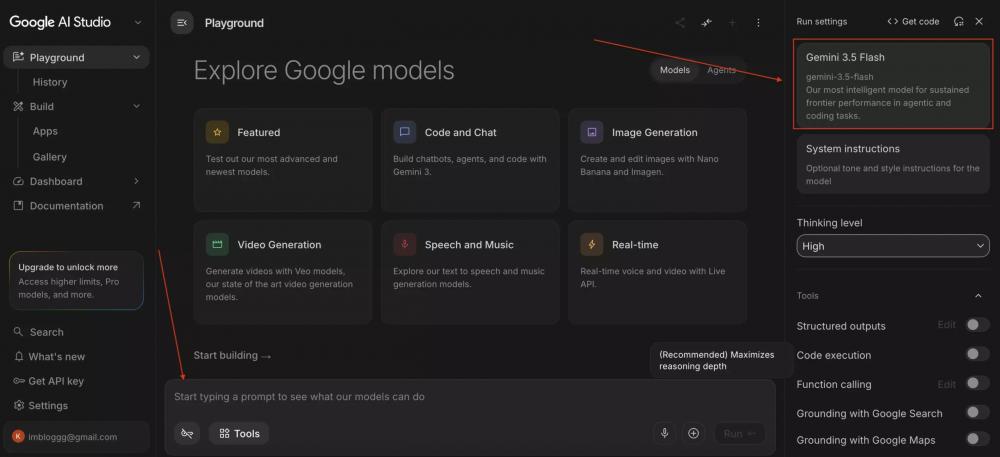Viewport: 1000px width, 457px height.
Task: Click the share icon in Playground header
Action: pyautogui.click(x=680, y=23)
